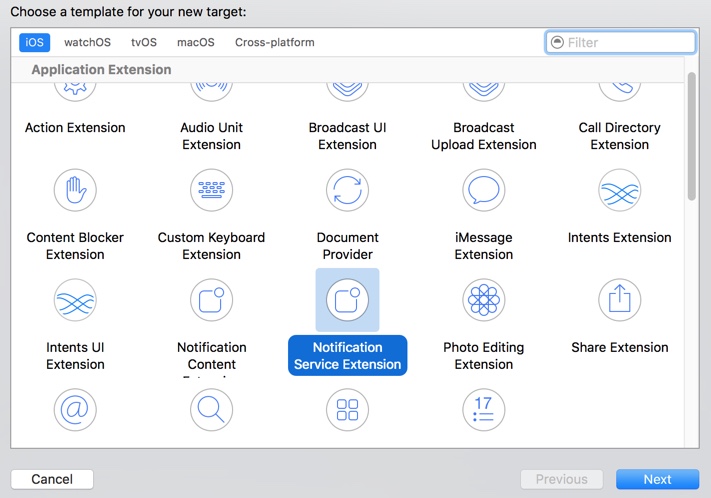Click the Intents Extension label

click(x=619, y=237)
